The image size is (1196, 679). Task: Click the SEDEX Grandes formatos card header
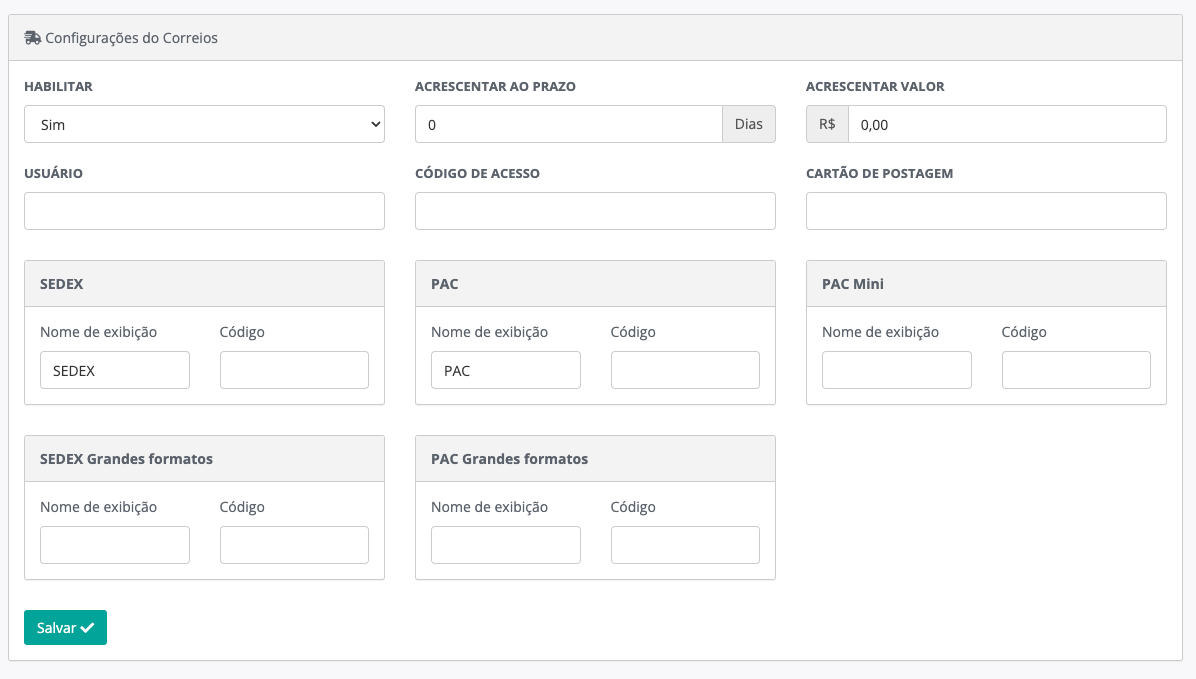(204, 459)
